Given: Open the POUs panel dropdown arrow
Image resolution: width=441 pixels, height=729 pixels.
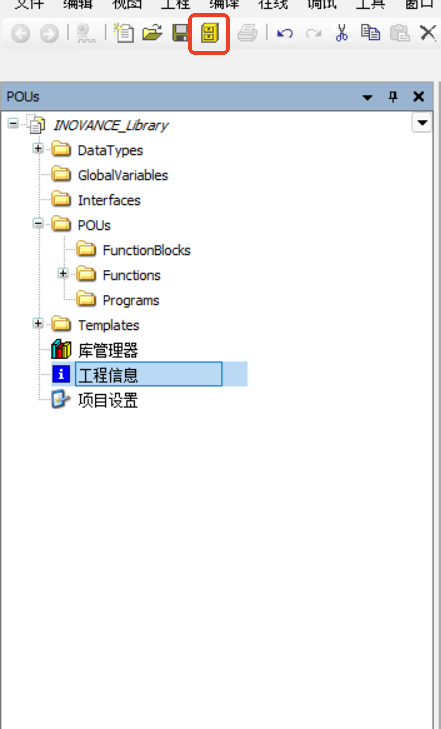Looking at the screenshot, I should point(367,97).
